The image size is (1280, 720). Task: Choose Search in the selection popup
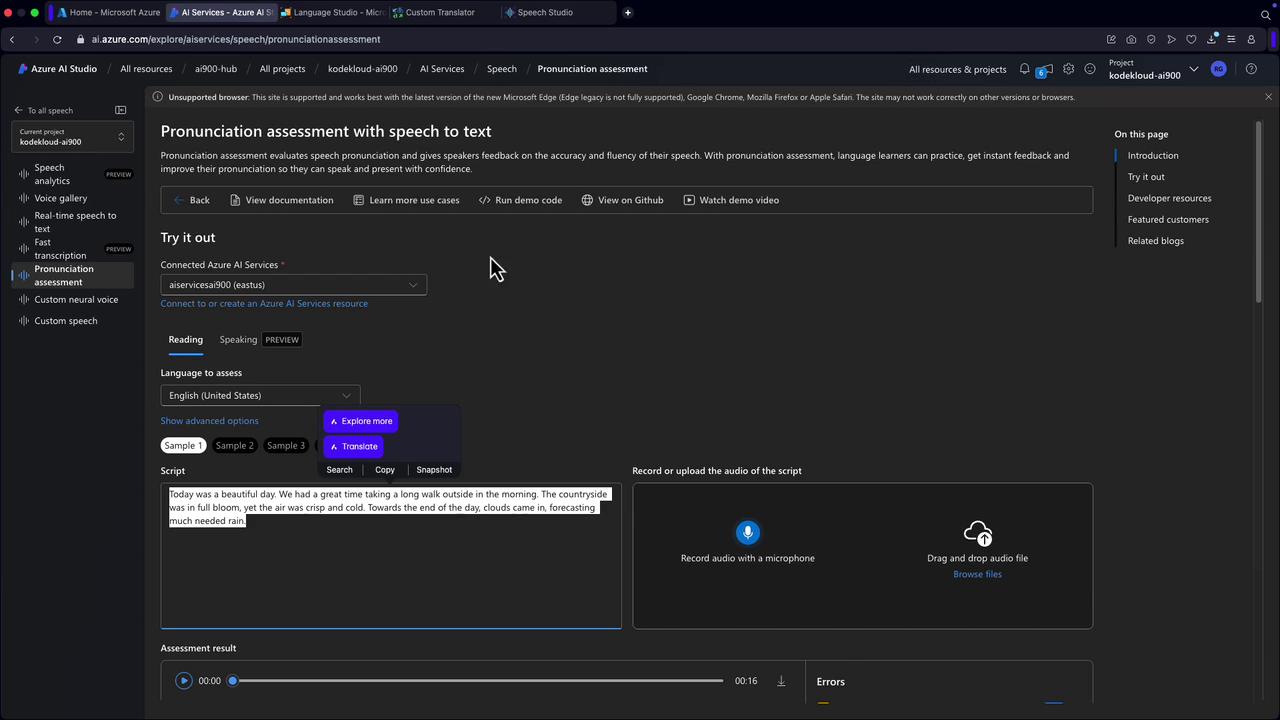pos(339,470)
